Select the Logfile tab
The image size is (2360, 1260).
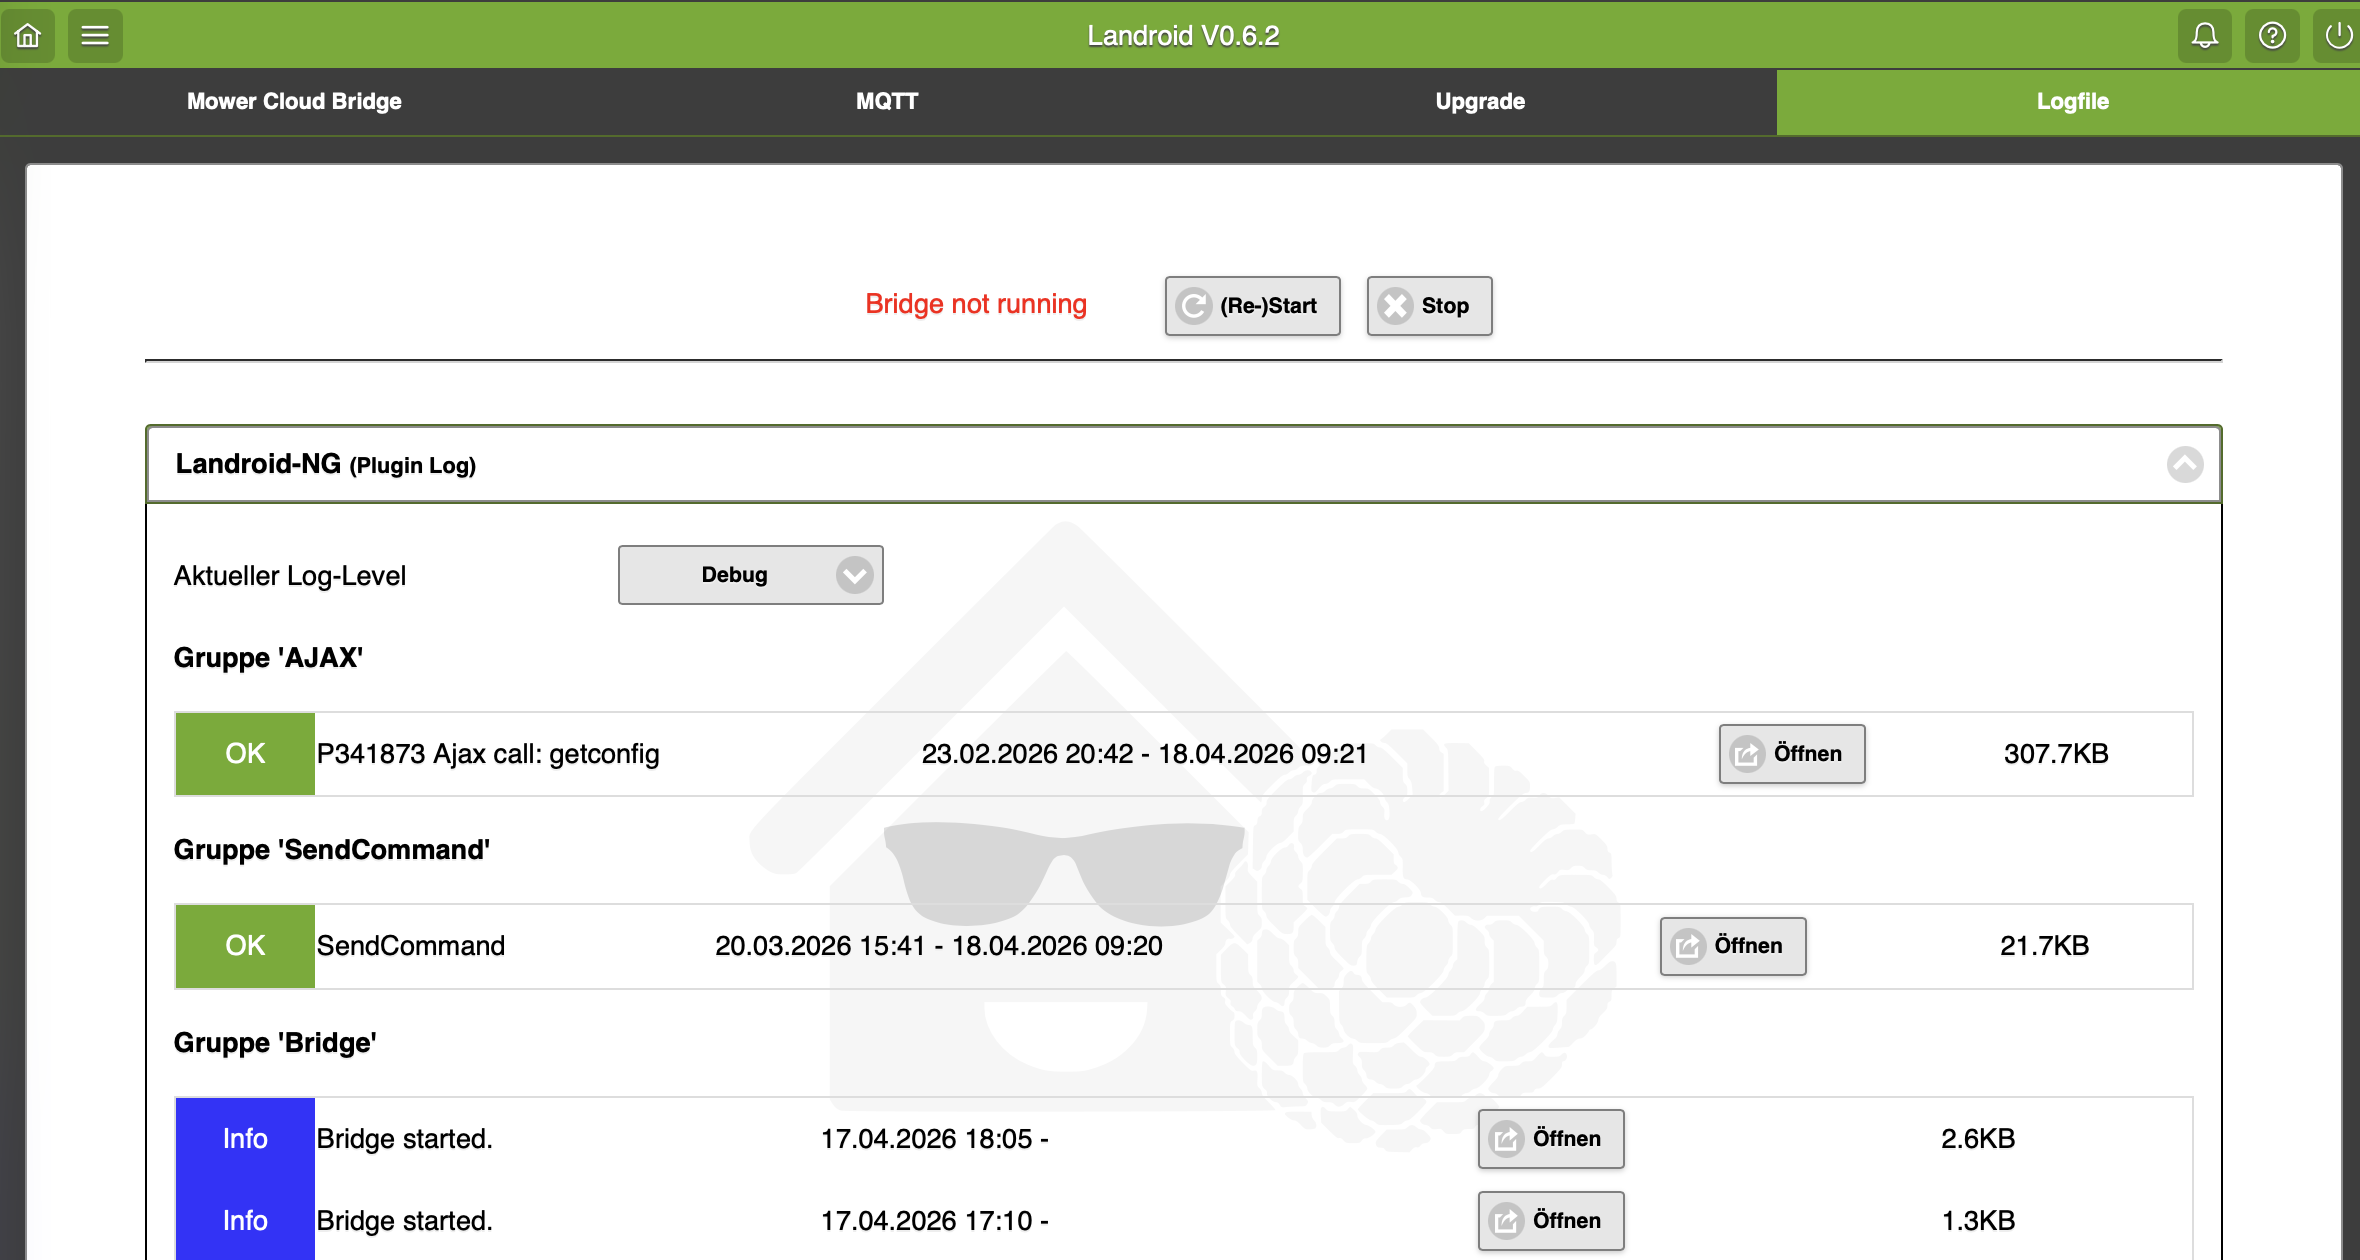[2072, 102]
